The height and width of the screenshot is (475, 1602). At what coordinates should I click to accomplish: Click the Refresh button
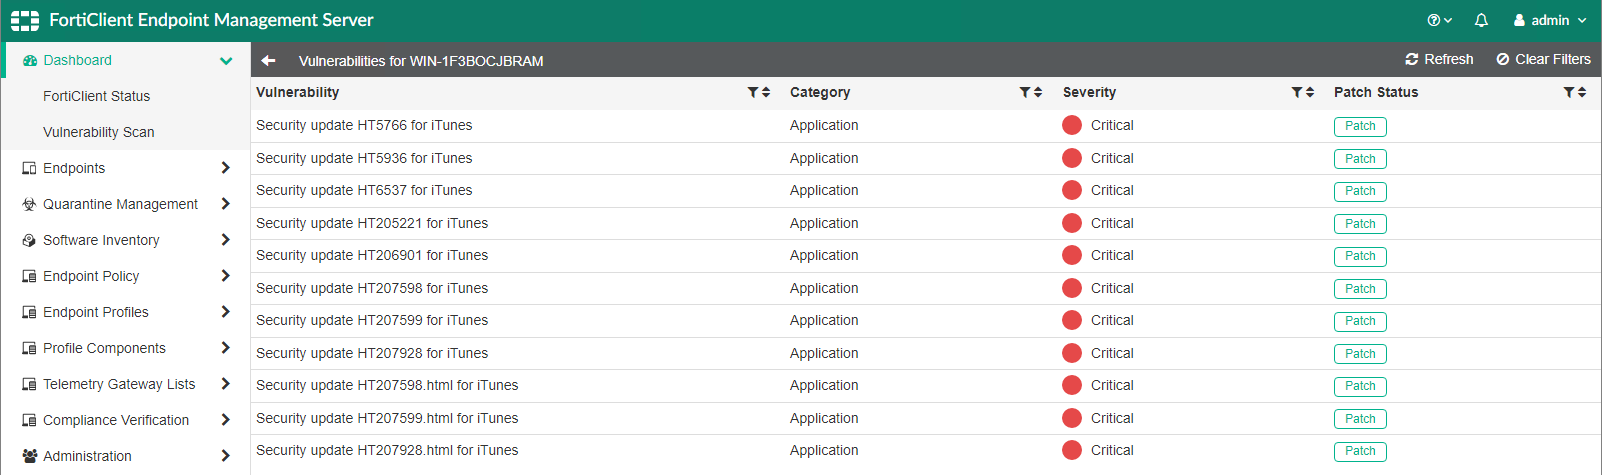pyautogui.click(x=1439, y=60)
